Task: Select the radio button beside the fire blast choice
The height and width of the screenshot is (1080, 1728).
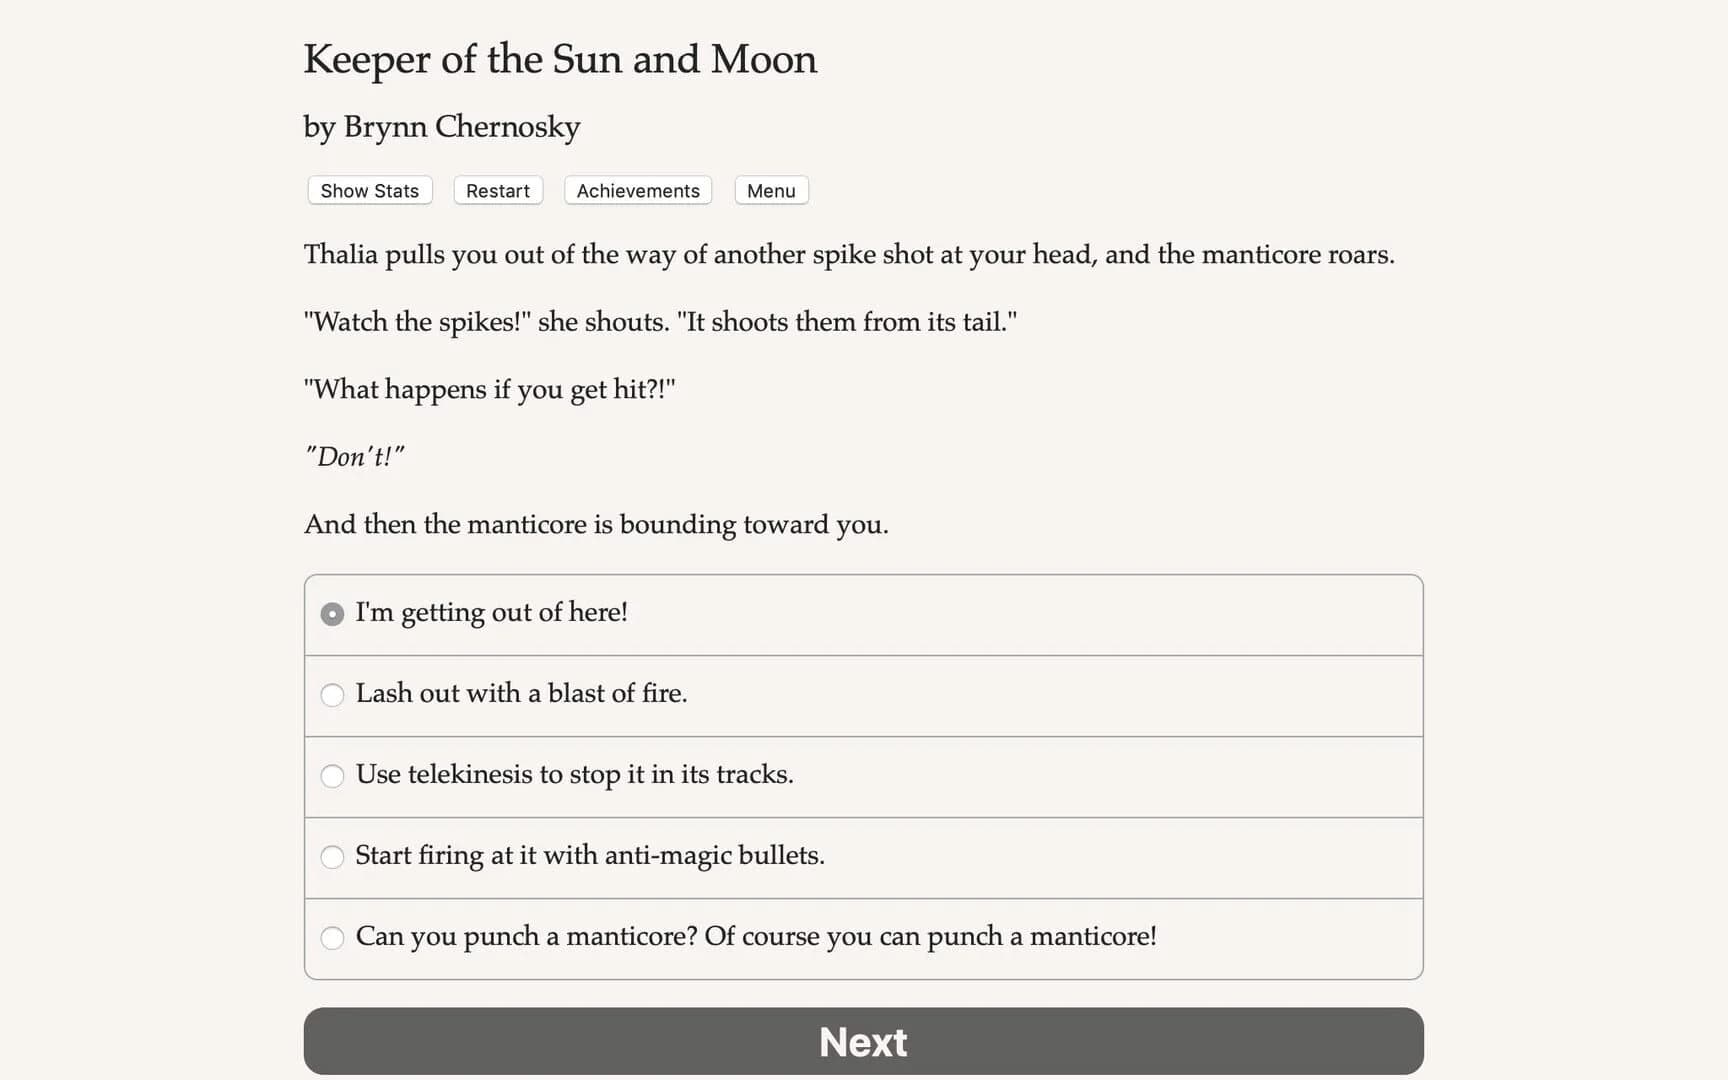Action: 331,694
